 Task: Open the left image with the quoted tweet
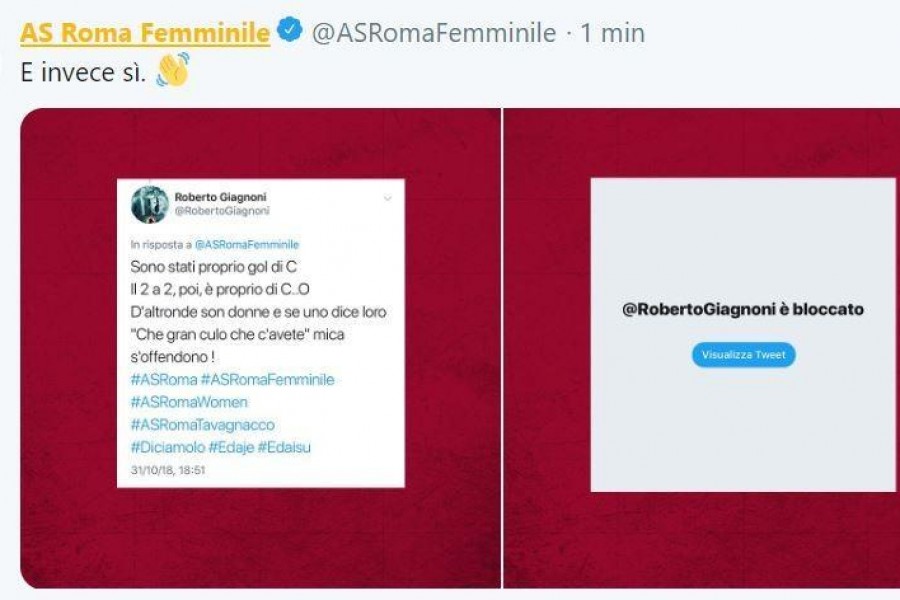(x=261, y=348)
